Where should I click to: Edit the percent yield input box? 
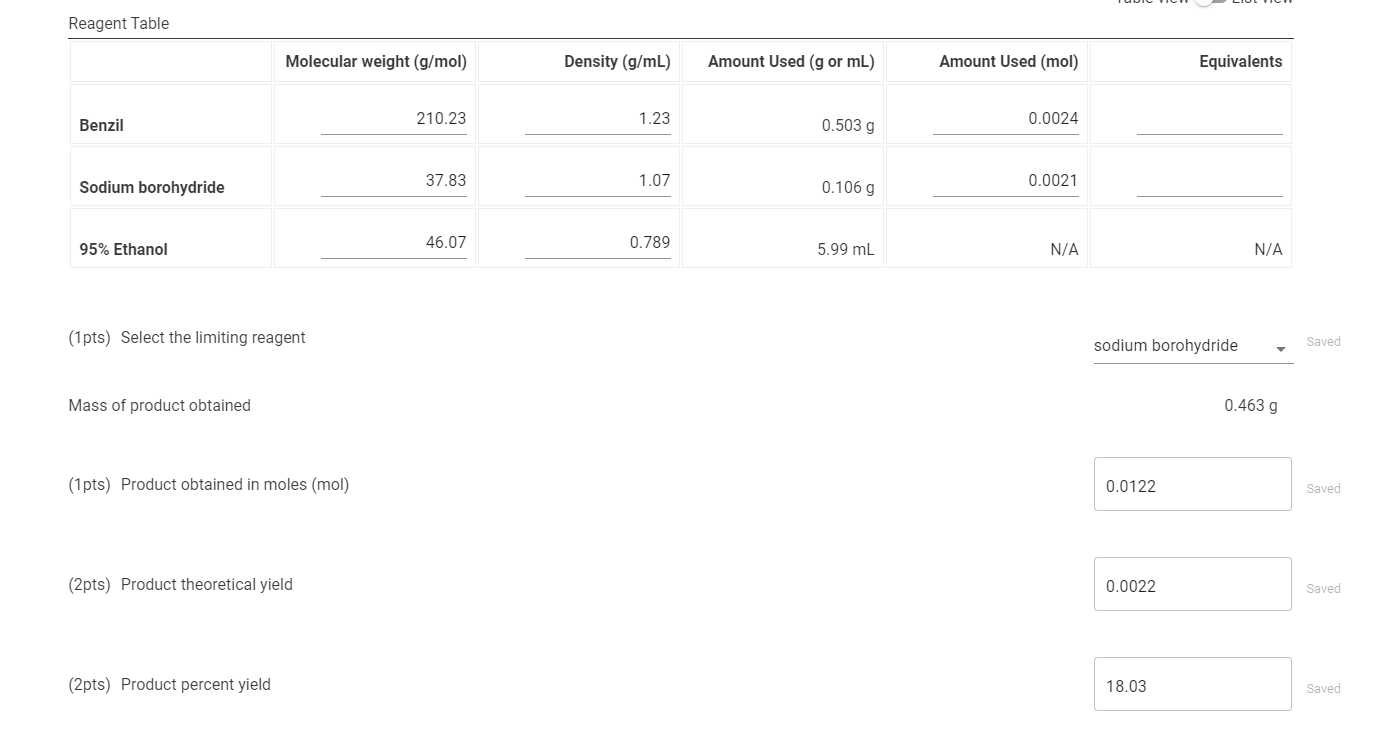[1192, 684]
